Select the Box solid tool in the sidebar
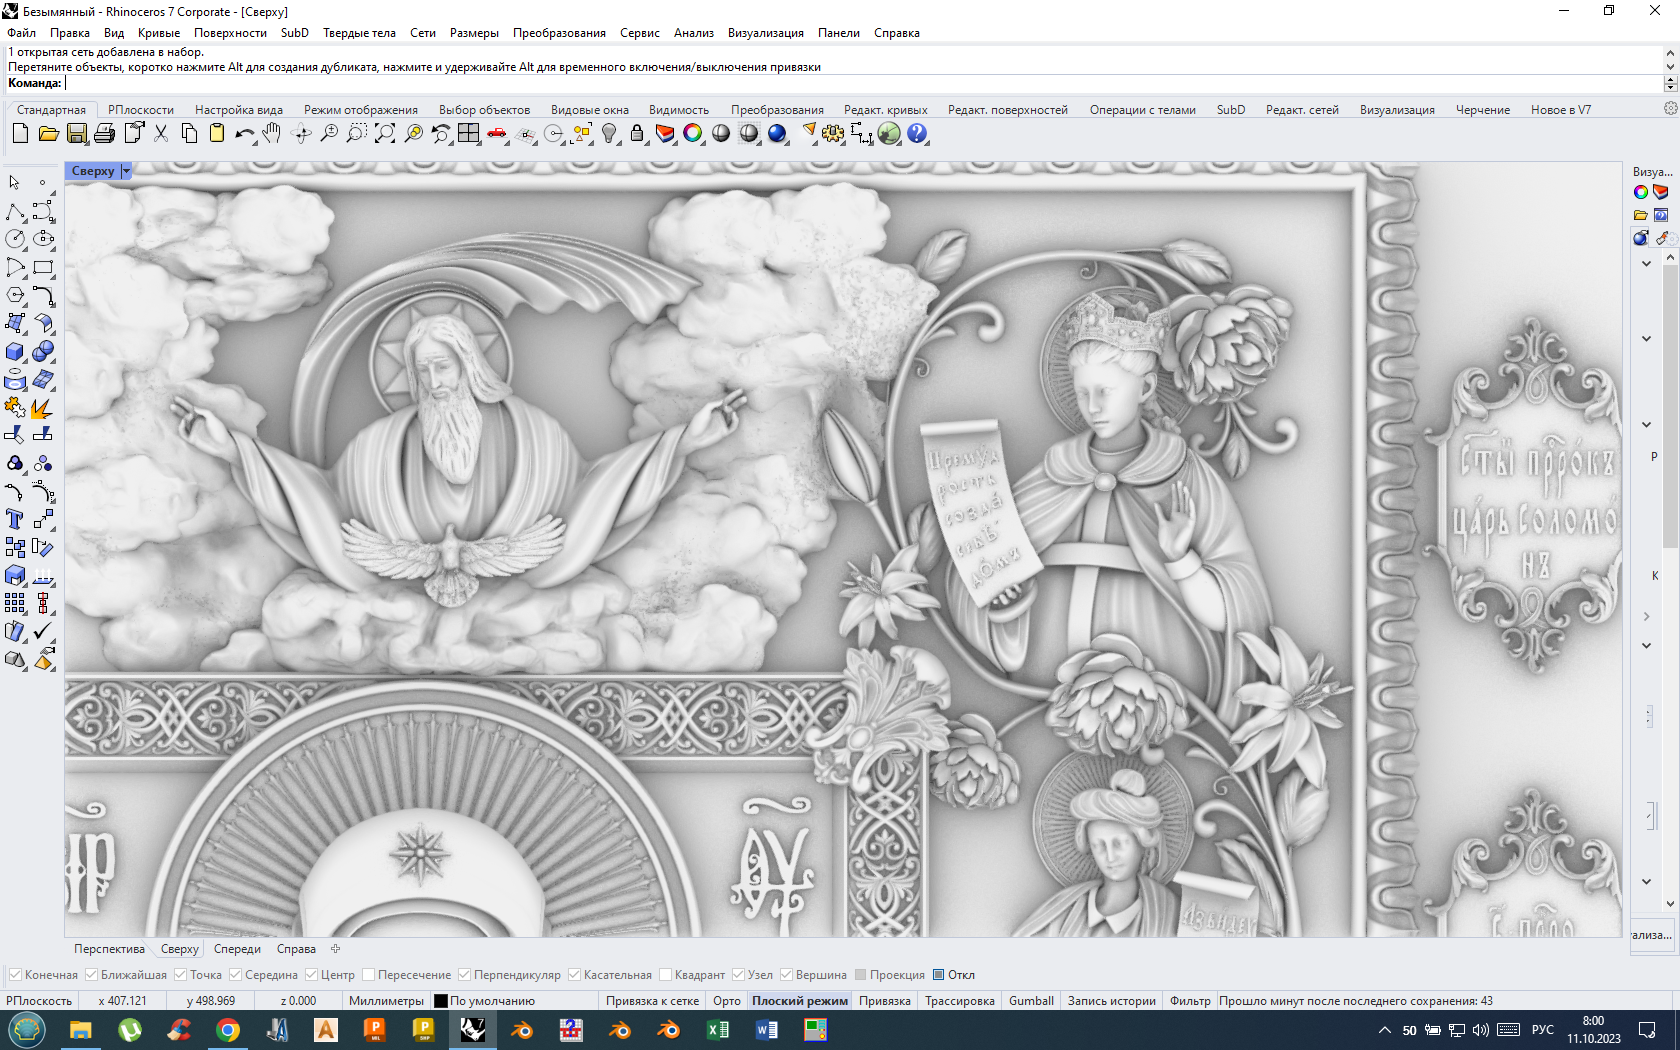Image resolution: width=1680 pixels, height=1050 pixels. pyautogui.click(x=15, y=351)
